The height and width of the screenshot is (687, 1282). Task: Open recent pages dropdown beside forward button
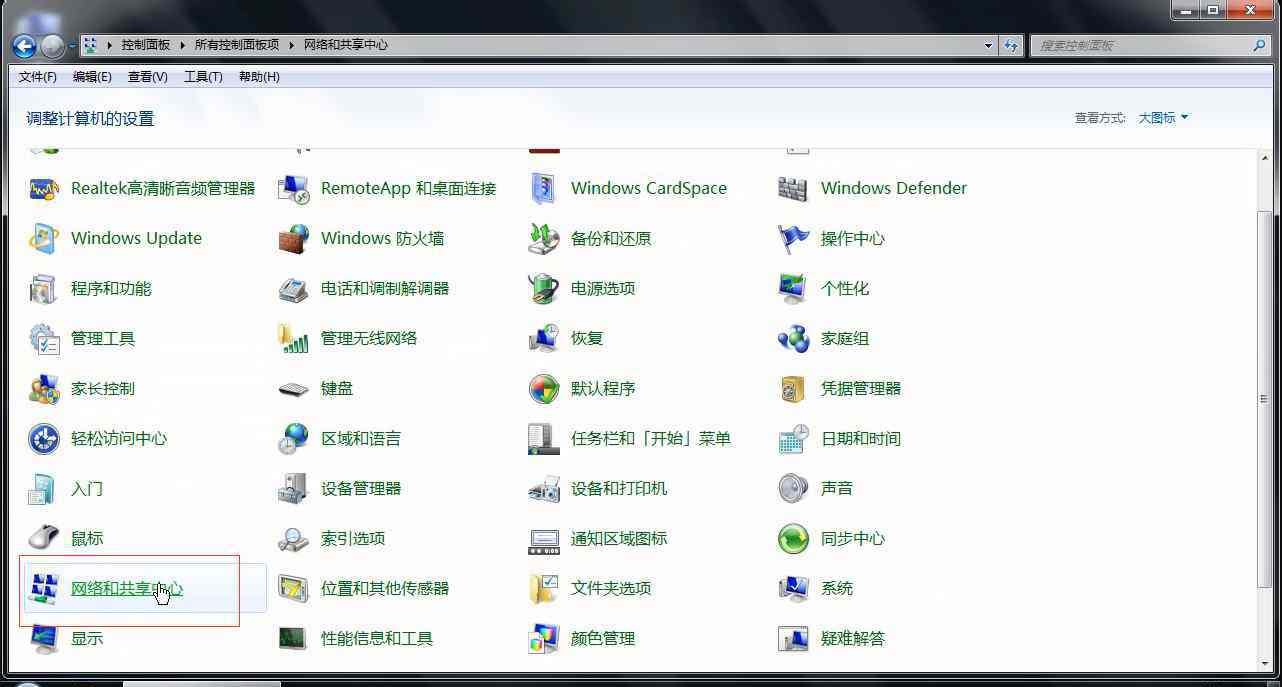tap(73, 46)
